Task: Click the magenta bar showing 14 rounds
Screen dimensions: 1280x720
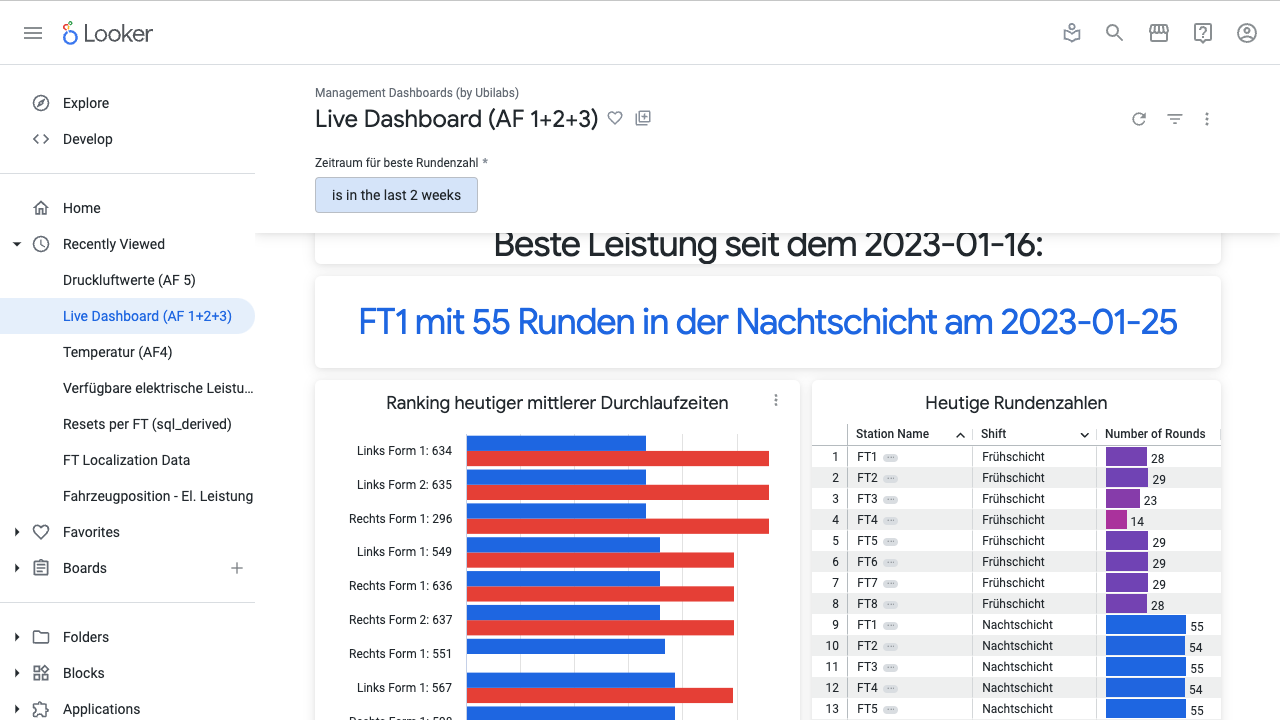Action: [x=1116, y=520]
